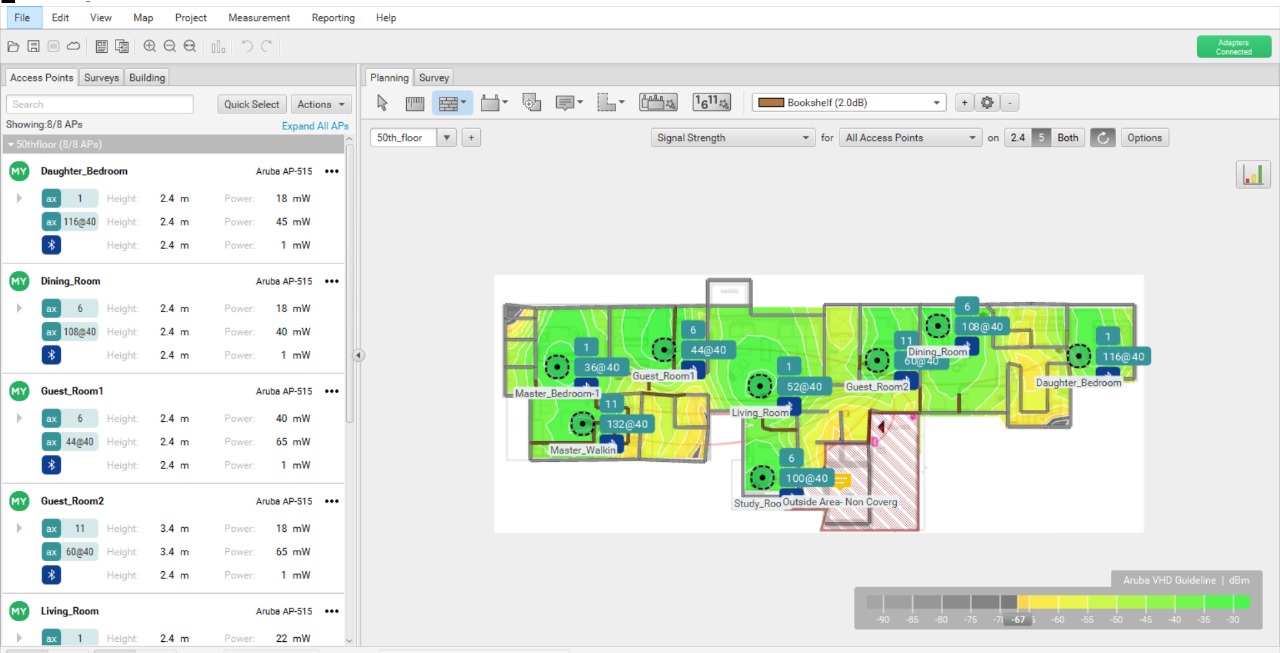Click the -67 threshold handle on legend
Screen dimensions: 1280x653
pyautogui.click(x=1017, y=620)
